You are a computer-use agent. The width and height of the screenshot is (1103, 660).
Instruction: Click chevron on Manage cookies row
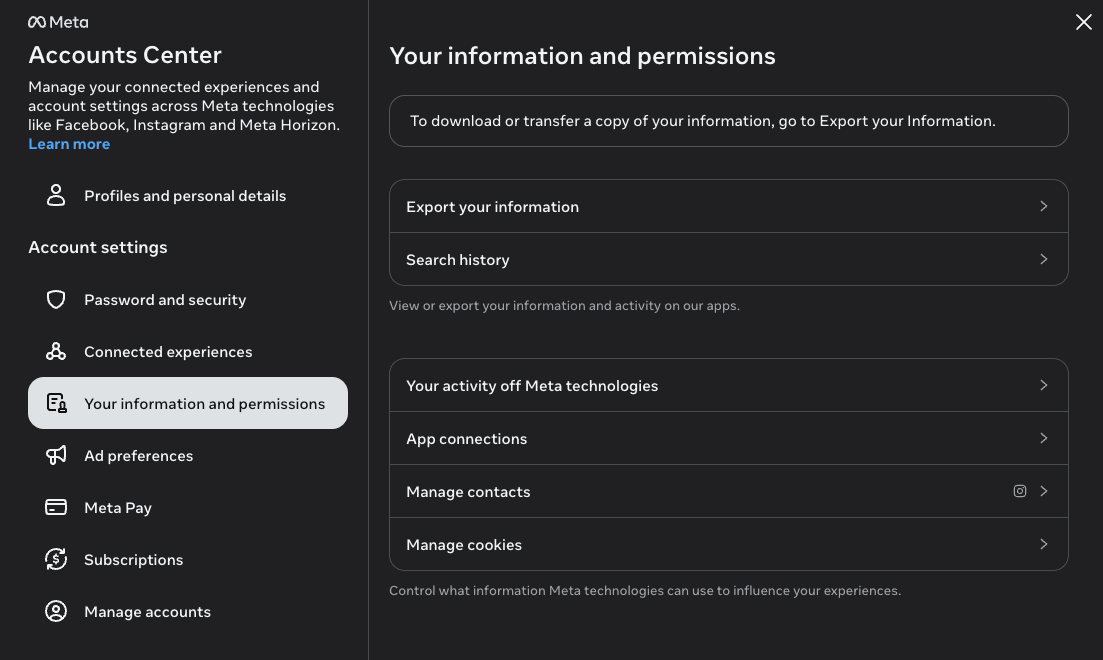point(1044,544)
